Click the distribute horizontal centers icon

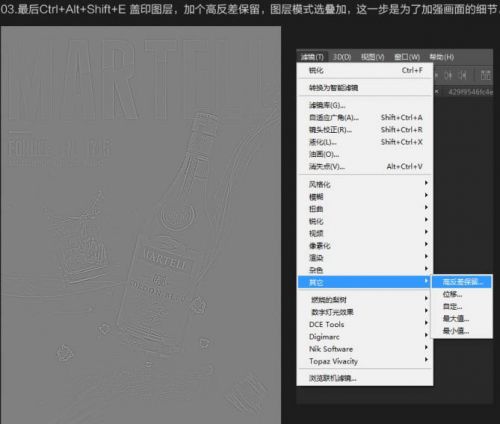pos(448,76)
